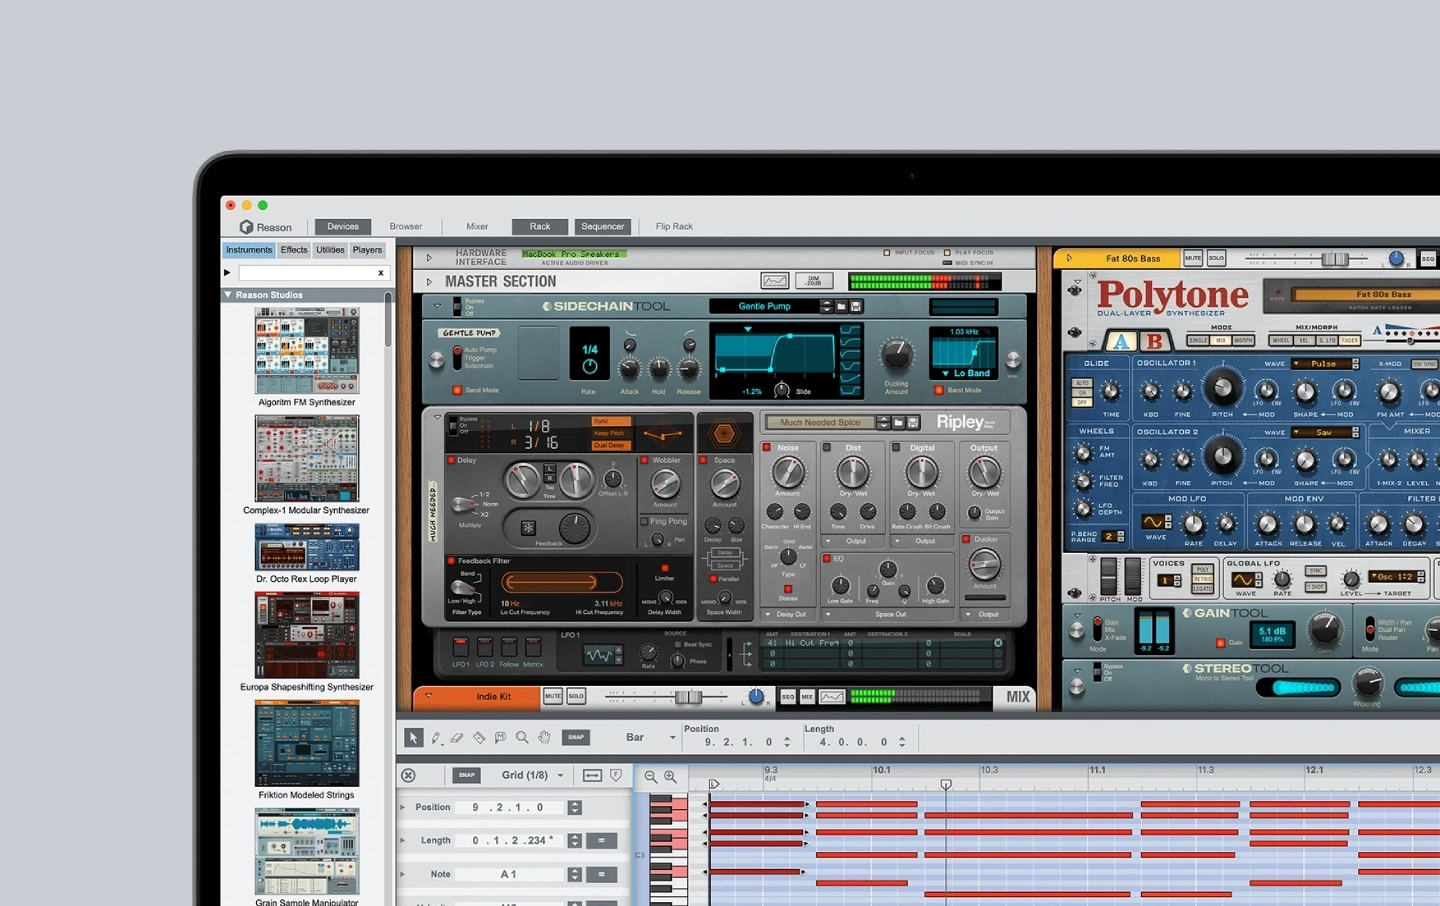Image resolution: width=1440 pixels, height=906 pixels.
Task: Select the Eraser tool in the sequencer toolbar
Action: [x=457, y=738]
